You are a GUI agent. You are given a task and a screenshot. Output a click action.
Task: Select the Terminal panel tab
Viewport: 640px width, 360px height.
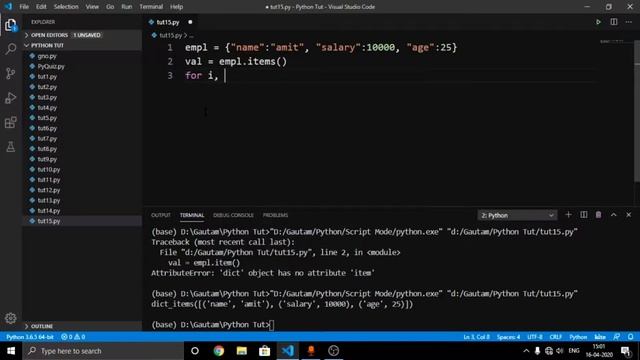[192, 215]
